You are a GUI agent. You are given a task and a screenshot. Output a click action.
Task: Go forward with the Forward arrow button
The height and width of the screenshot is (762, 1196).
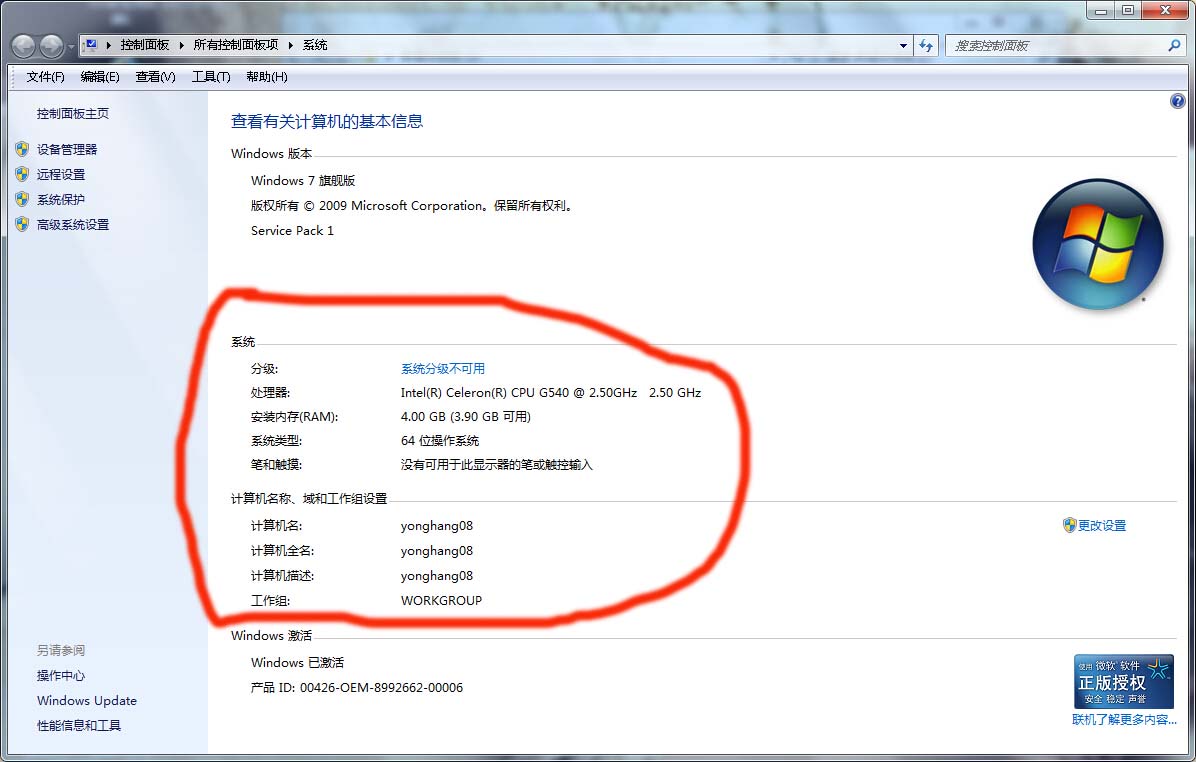51,47
